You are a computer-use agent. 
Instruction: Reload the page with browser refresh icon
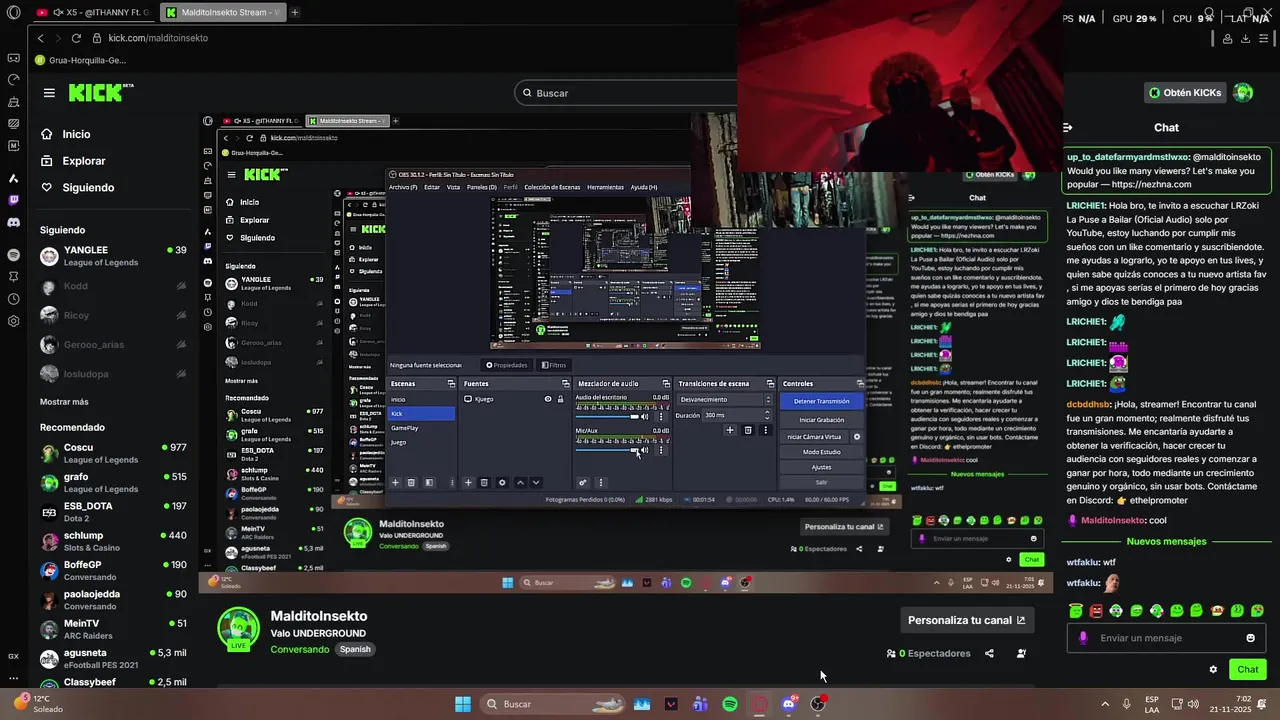coord(76,38)
